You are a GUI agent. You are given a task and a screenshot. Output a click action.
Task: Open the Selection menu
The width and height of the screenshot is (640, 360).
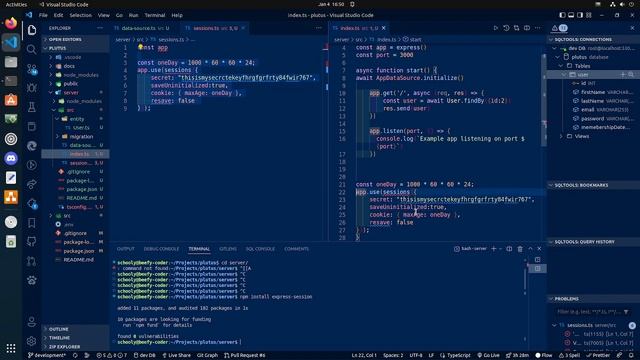pos(80,15)
